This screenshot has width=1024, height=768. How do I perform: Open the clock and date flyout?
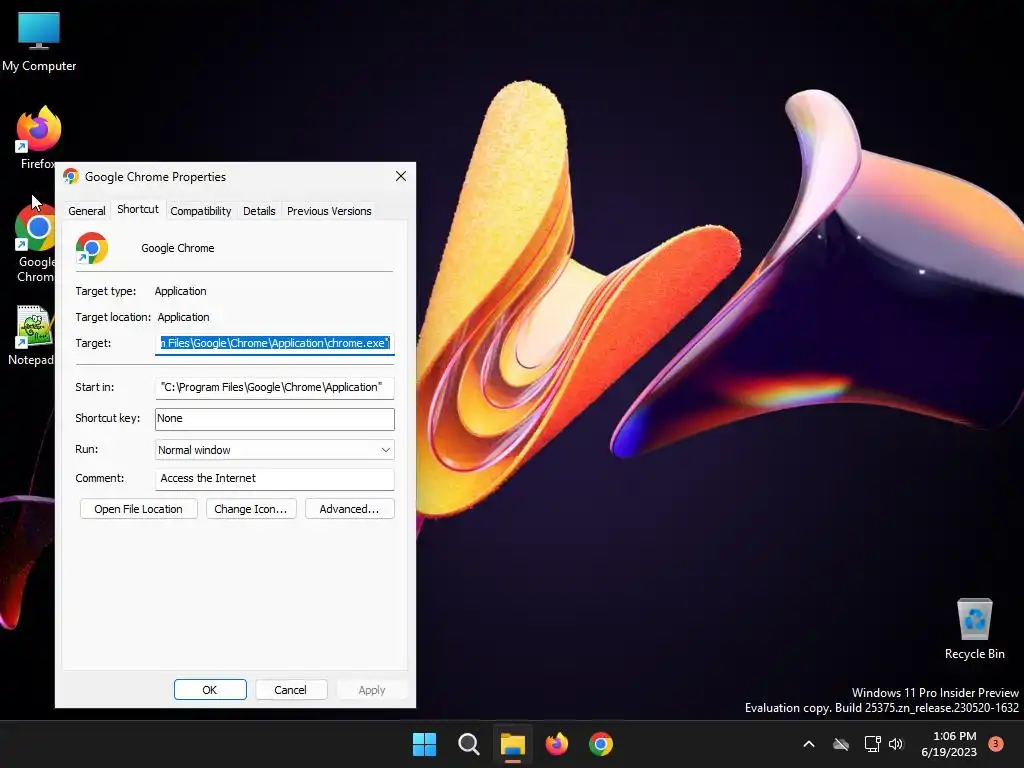coord(949,744)
